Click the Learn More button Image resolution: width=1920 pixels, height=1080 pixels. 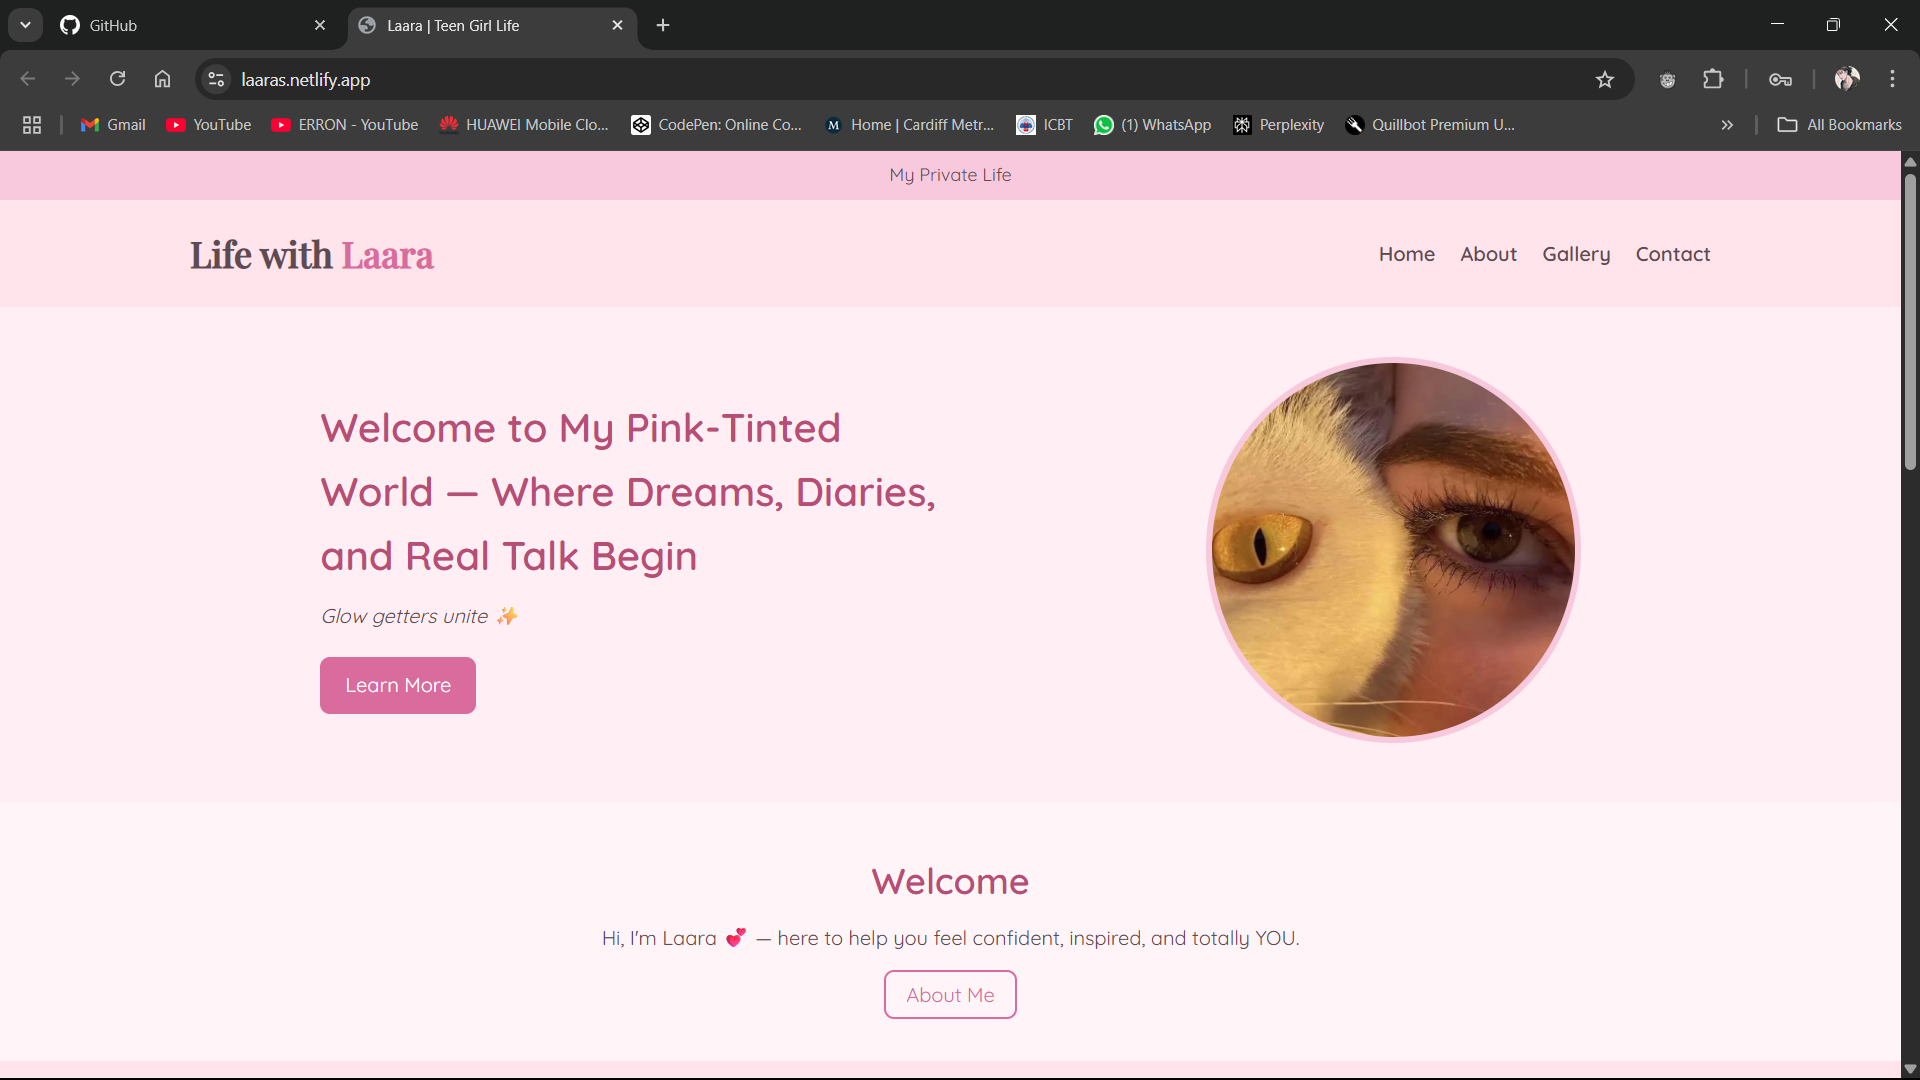pos(397,685)
